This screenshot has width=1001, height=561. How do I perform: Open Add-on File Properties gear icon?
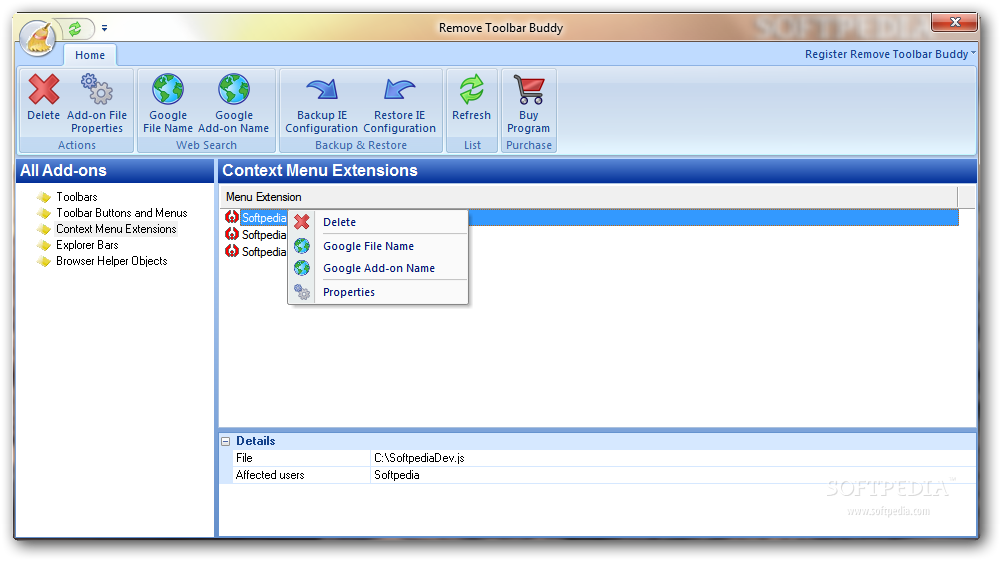click(x=97, y=89)
